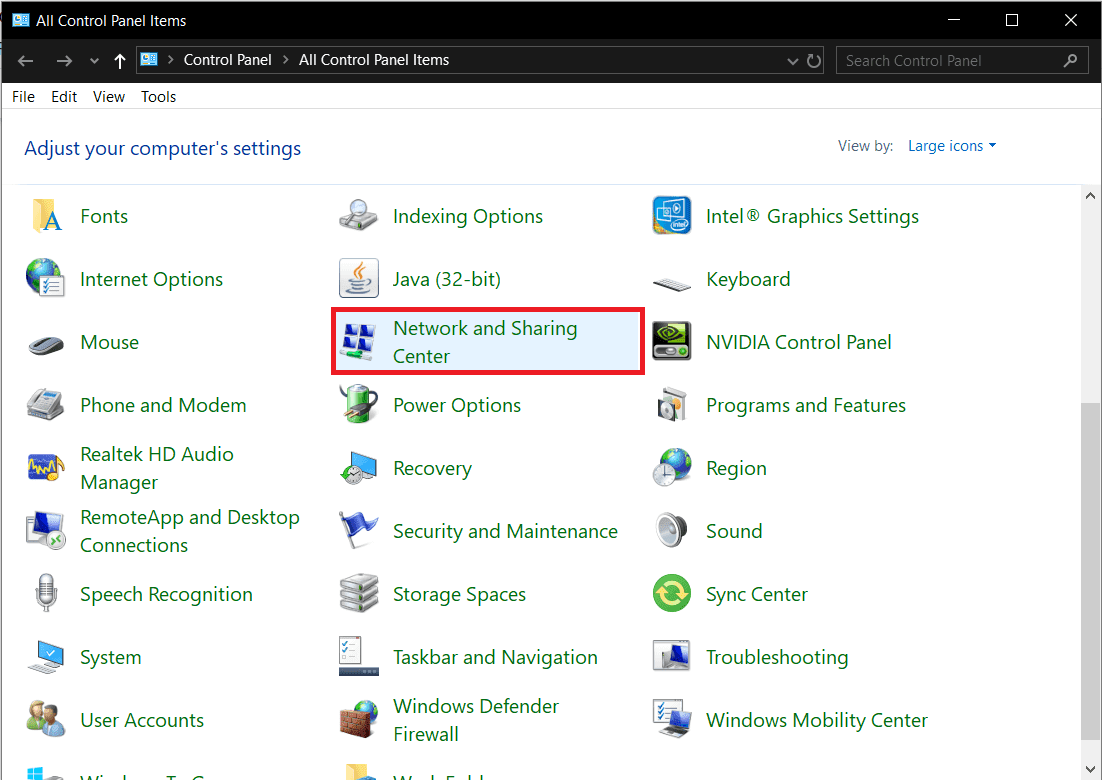This screenshot has width=1102, height=780.
Task: Click the Control Panel breadcrumb
Action: coord(227,60)
